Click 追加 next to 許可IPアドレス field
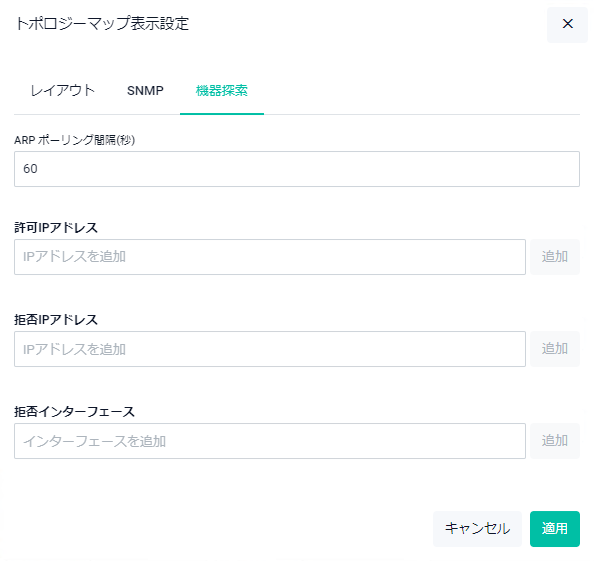Image resolution: width=594 pixels, height=561 pixels. coord(555,257)
